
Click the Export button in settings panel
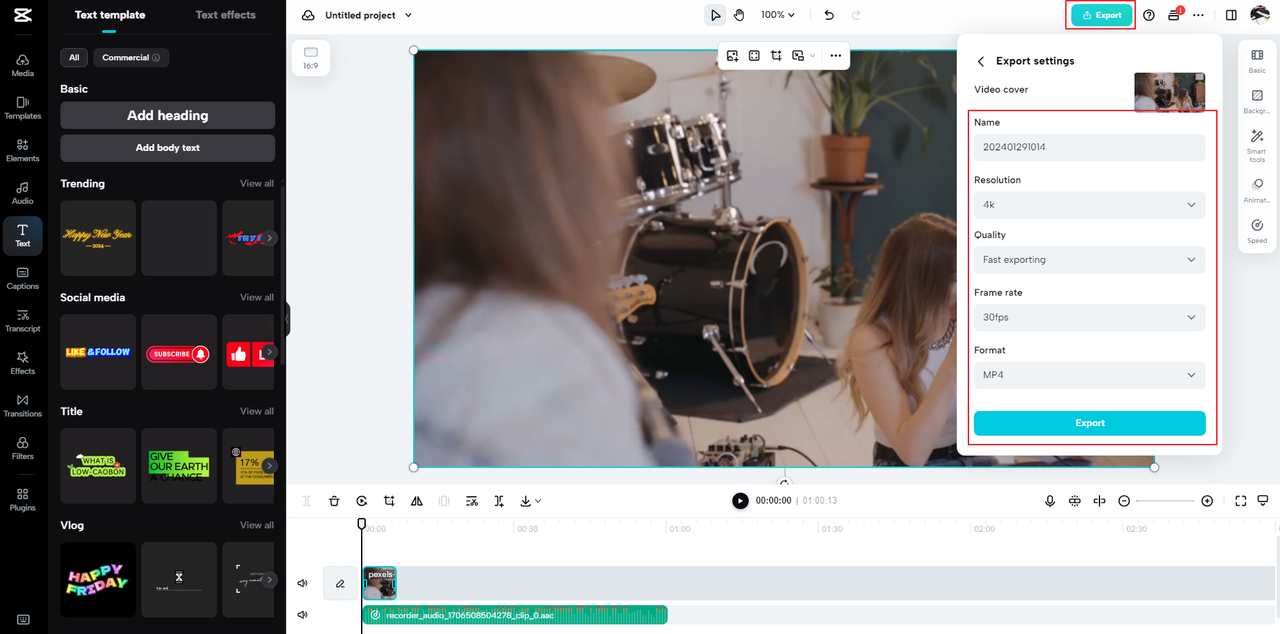tap(1089, 423)
